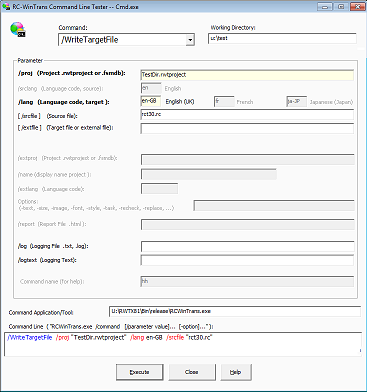Click the /srcfile rct30.rc source field
The image size is (367, 392).
pyautogui.click(x=247, y=114)
